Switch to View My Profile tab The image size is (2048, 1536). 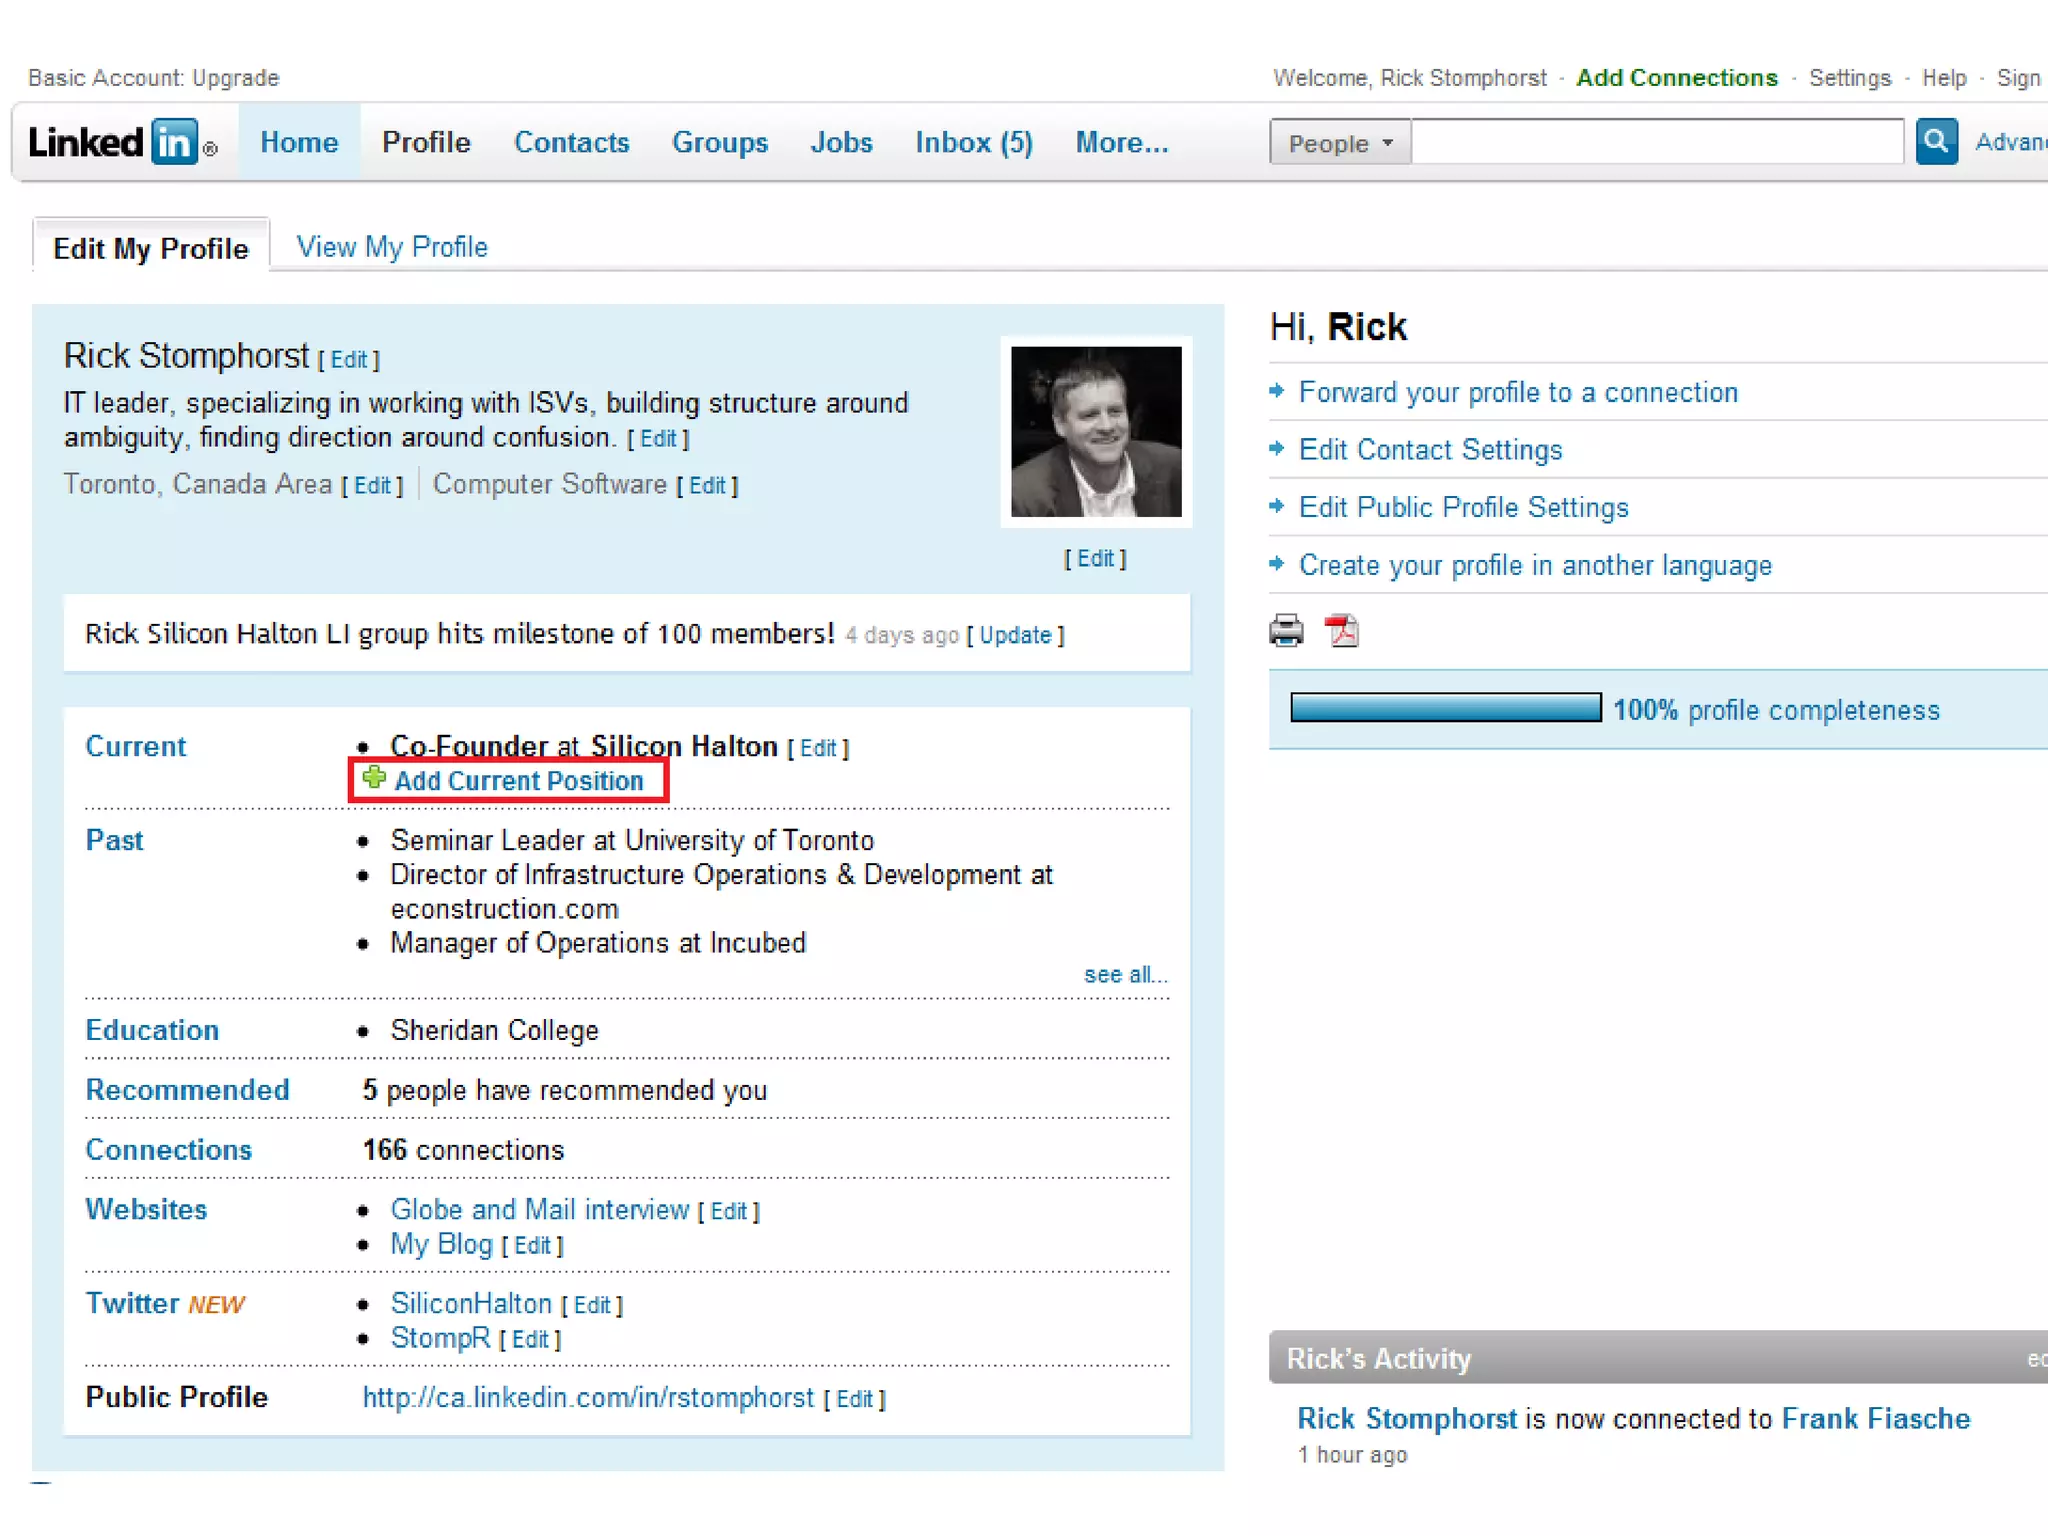coord(392,247)
